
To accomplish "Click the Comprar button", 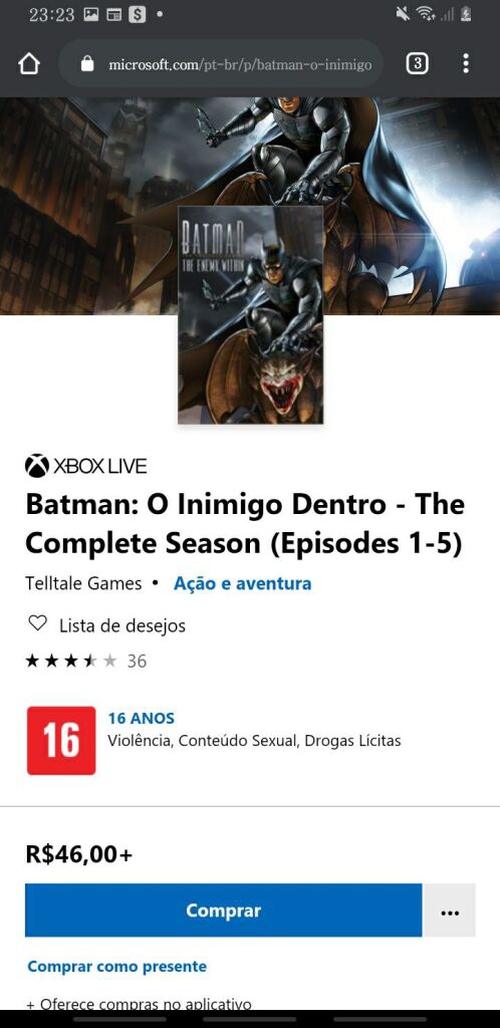I will pyautogui.click(x=223, y=910).
